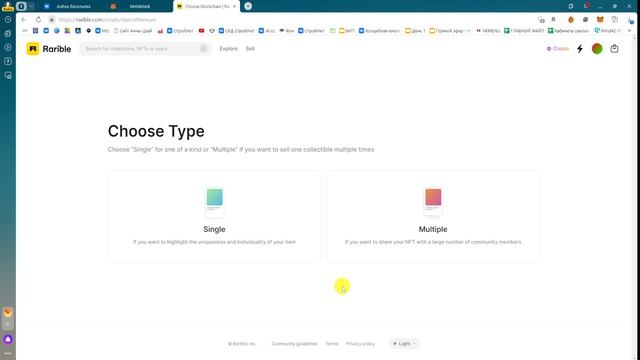Click the history clock sidebar icon

tap(8, 20)
